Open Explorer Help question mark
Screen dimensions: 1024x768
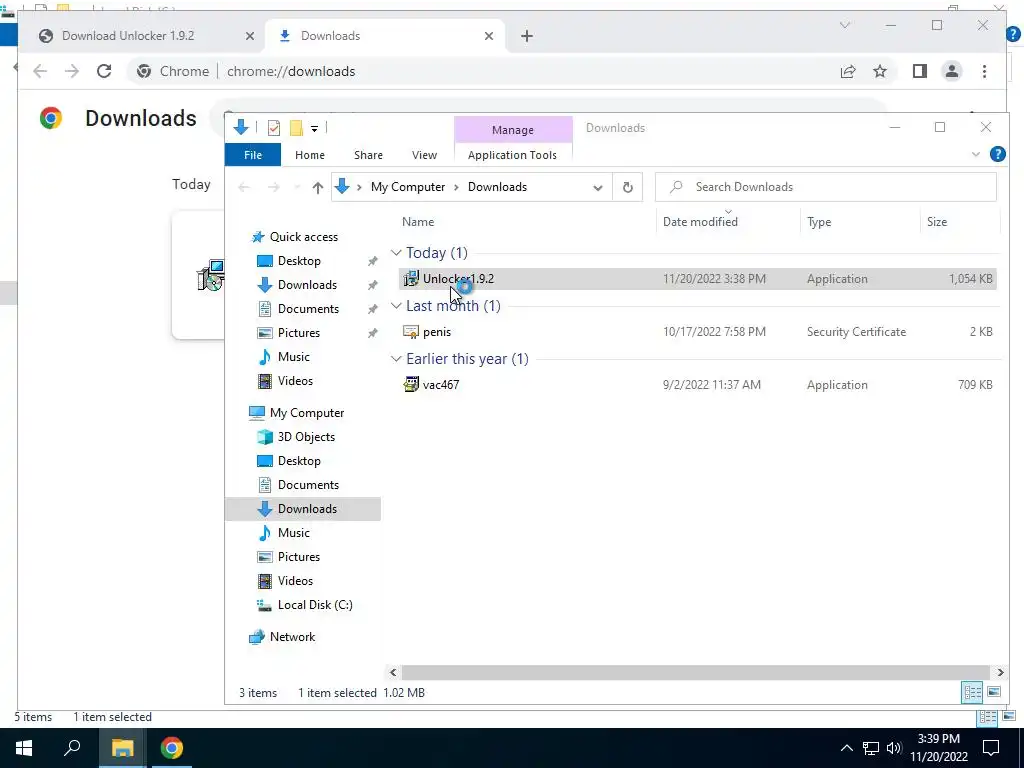pyautogui.click(x=997, y=154)
